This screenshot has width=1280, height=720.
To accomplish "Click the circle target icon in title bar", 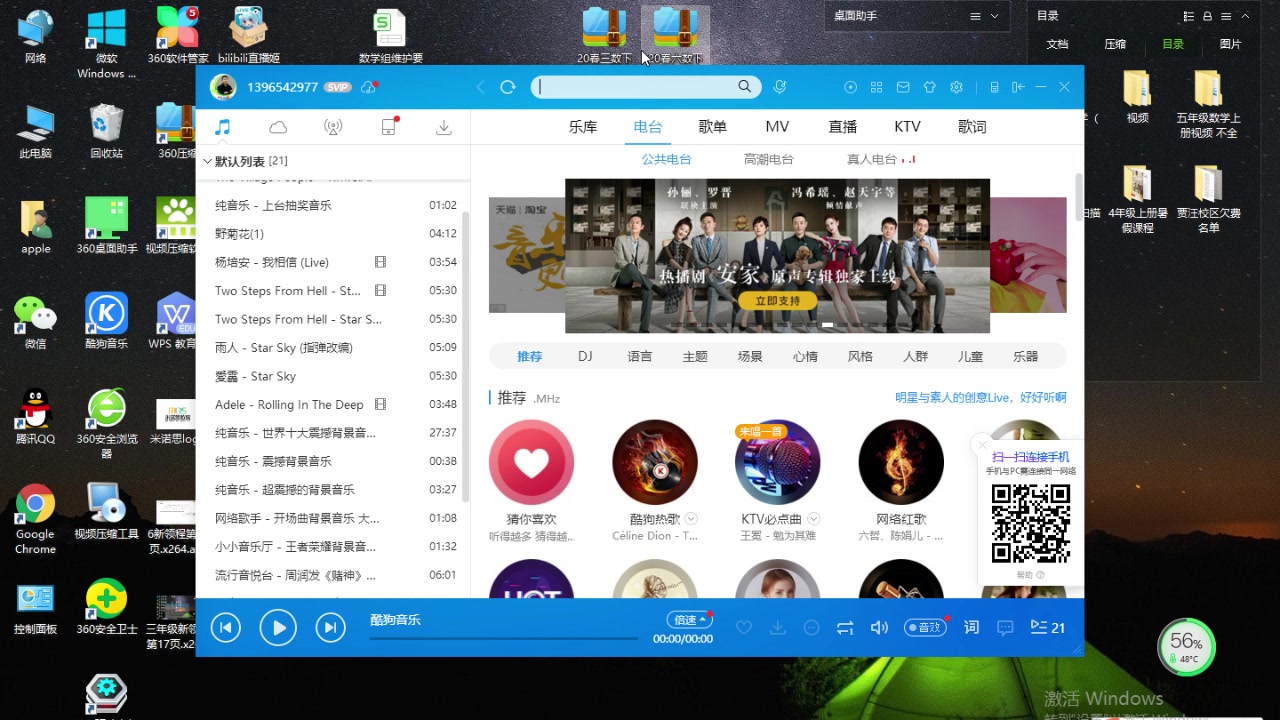I will pos(851,87).
